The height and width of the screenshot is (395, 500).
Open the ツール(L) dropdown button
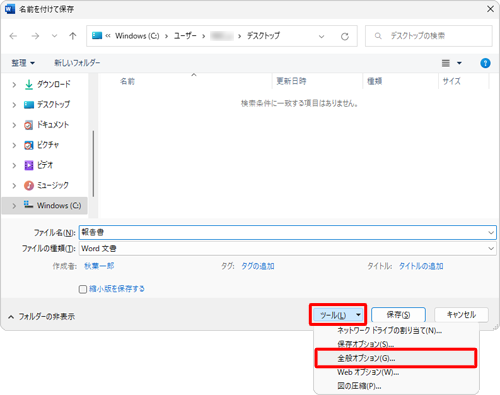pyautogui.click(x=338, y=315)
